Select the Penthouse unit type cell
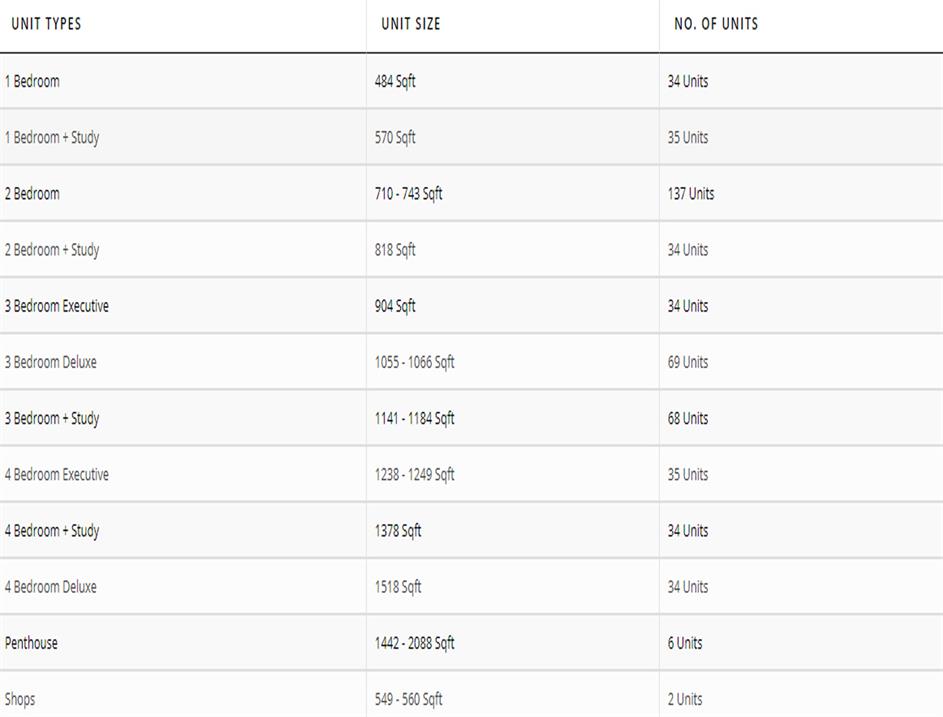943x717 pixels. 31,643
